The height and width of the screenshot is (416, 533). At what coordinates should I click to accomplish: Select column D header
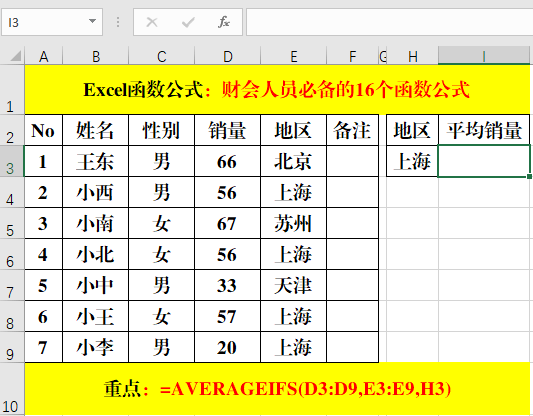(x=227, y=56)
